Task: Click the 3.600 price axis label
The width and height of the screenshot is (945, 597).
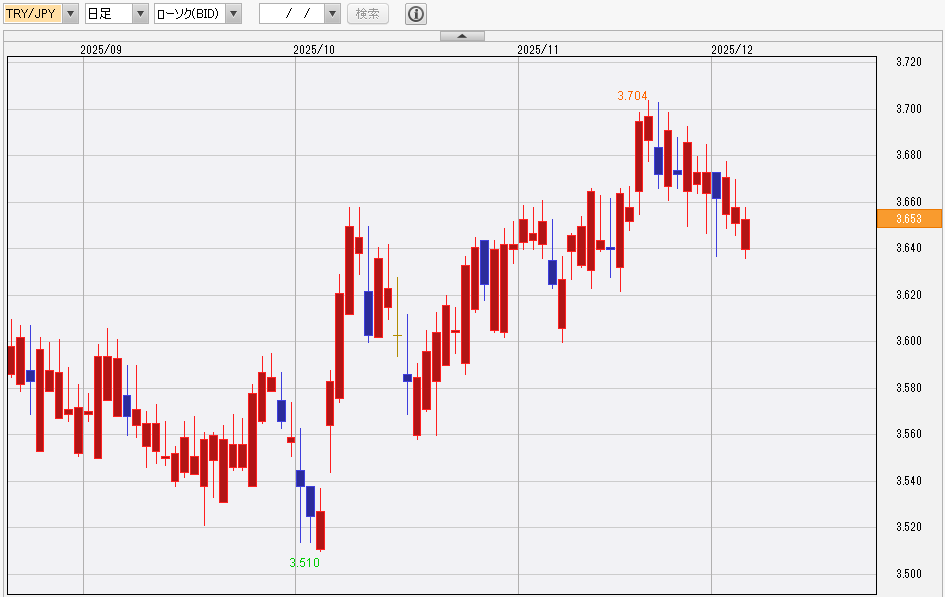Action: (x=909, y=341)
